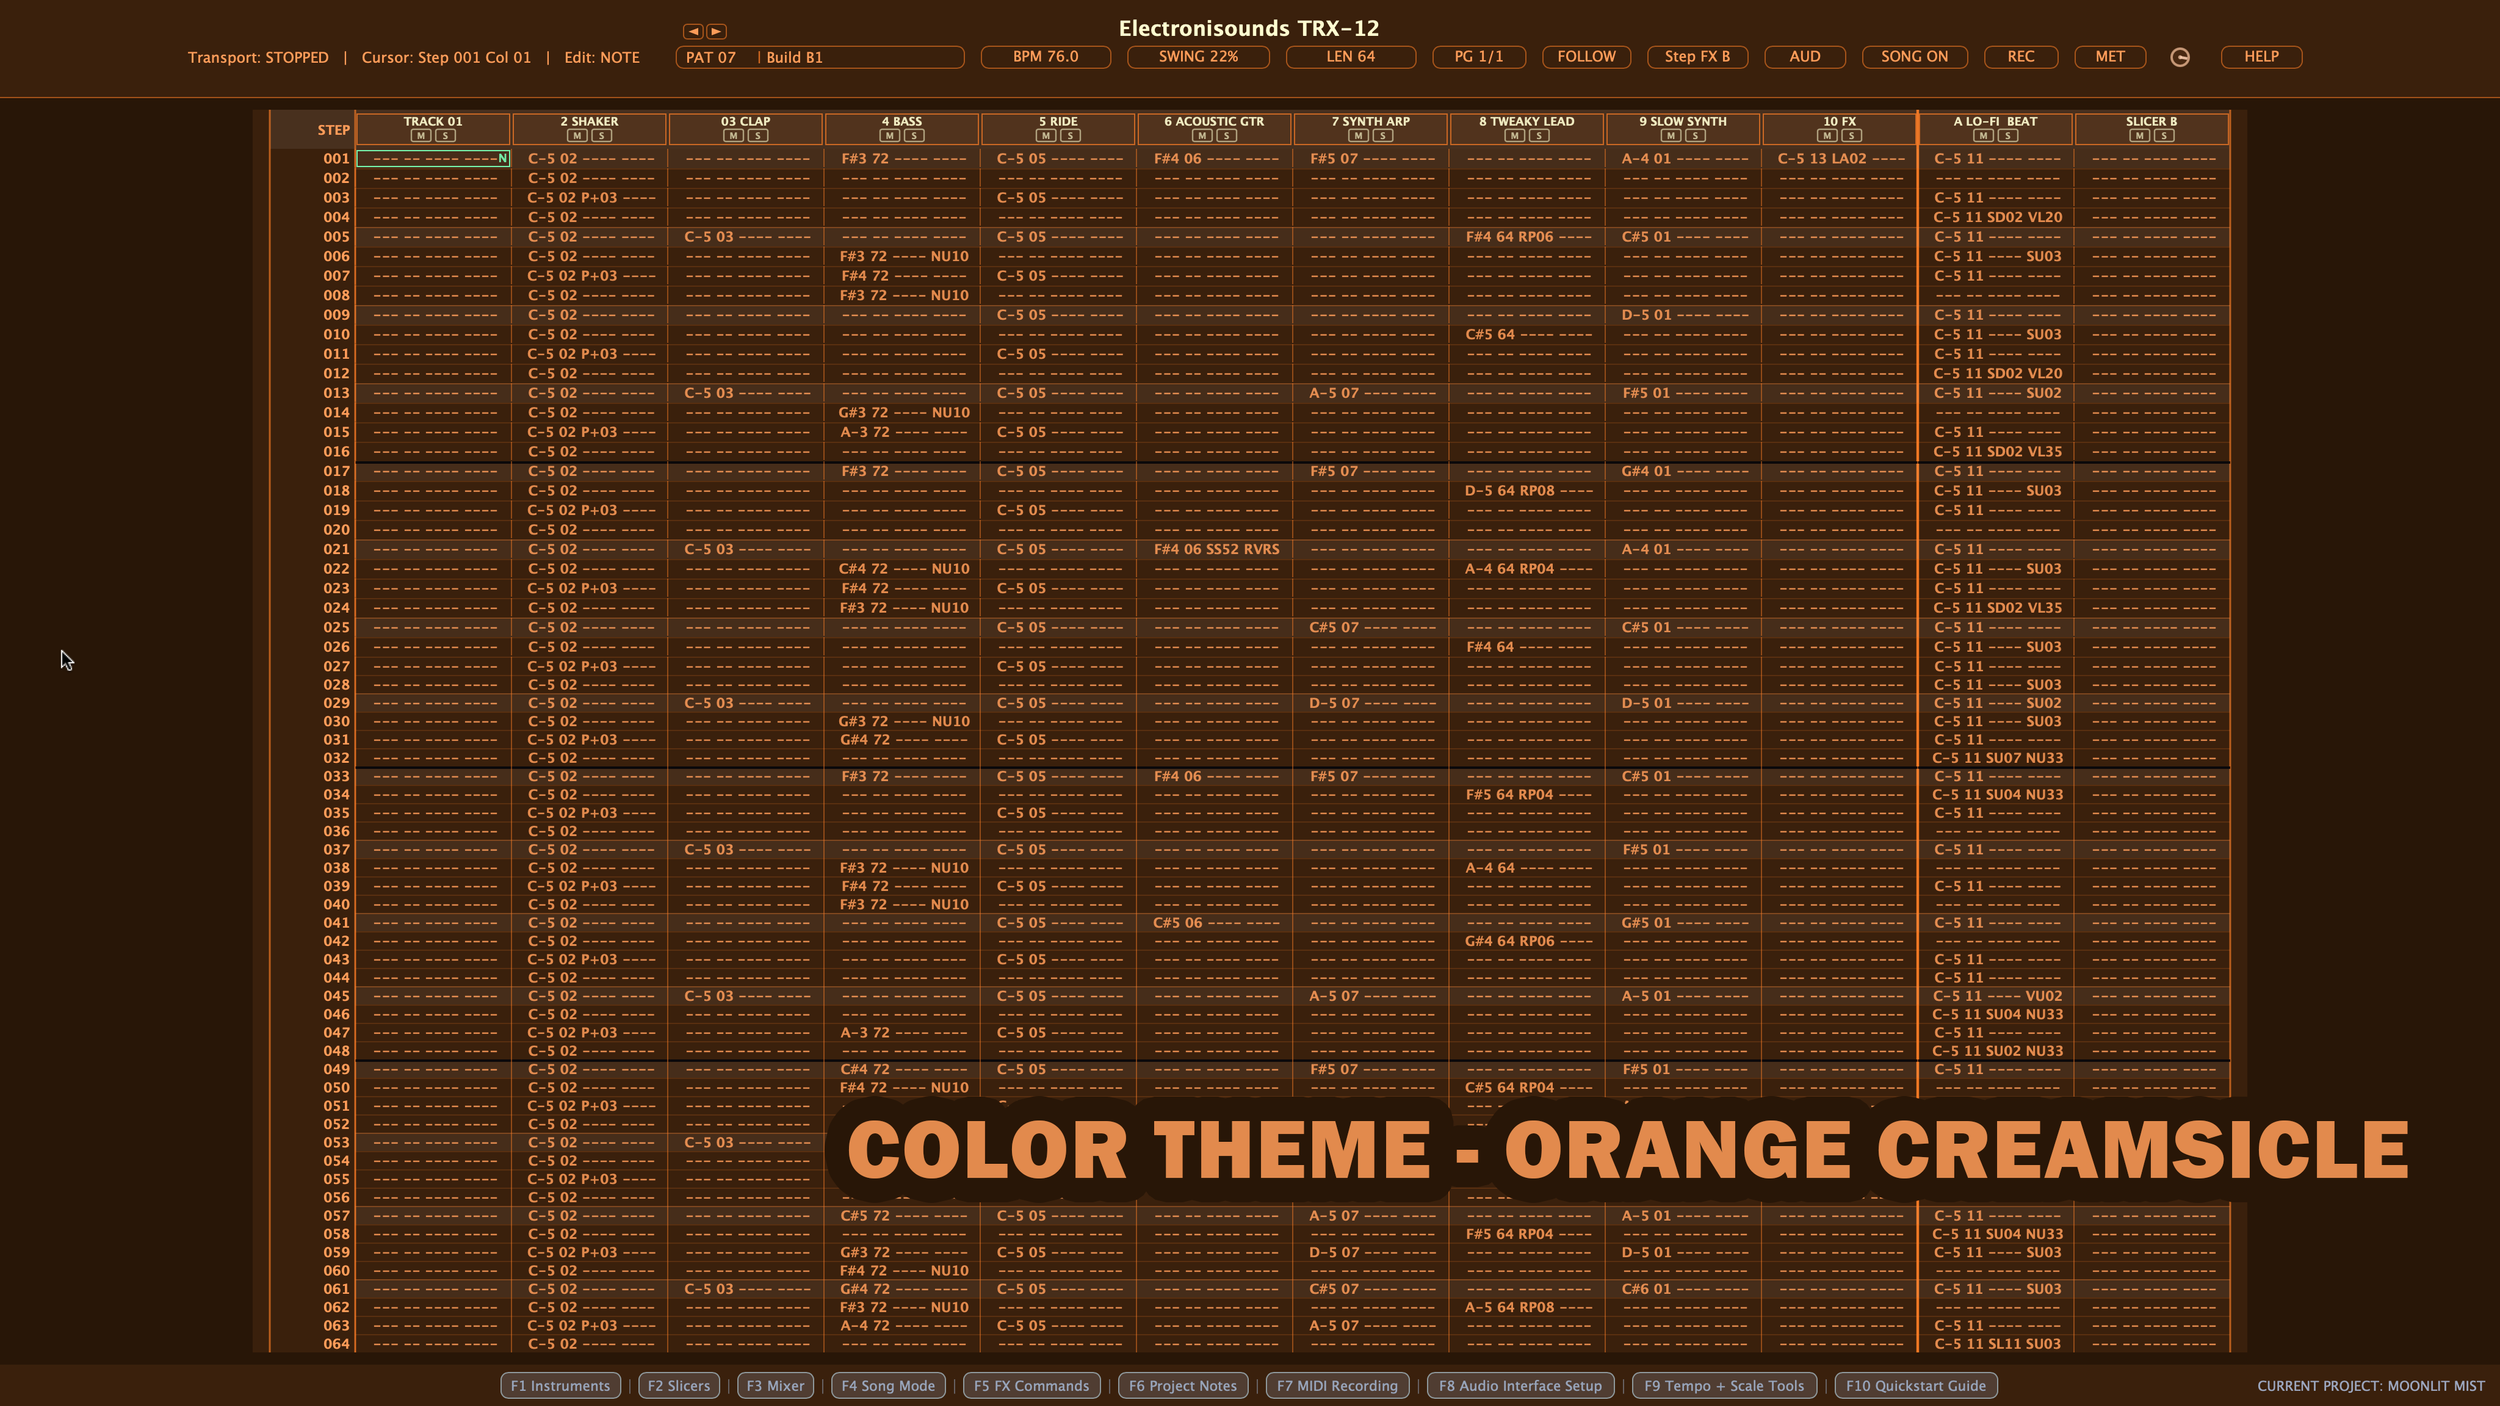Select C-5 11 SL11 SU03 on step 064
This screenshot has height=1406, width=2500.
click(1997, 1344)
